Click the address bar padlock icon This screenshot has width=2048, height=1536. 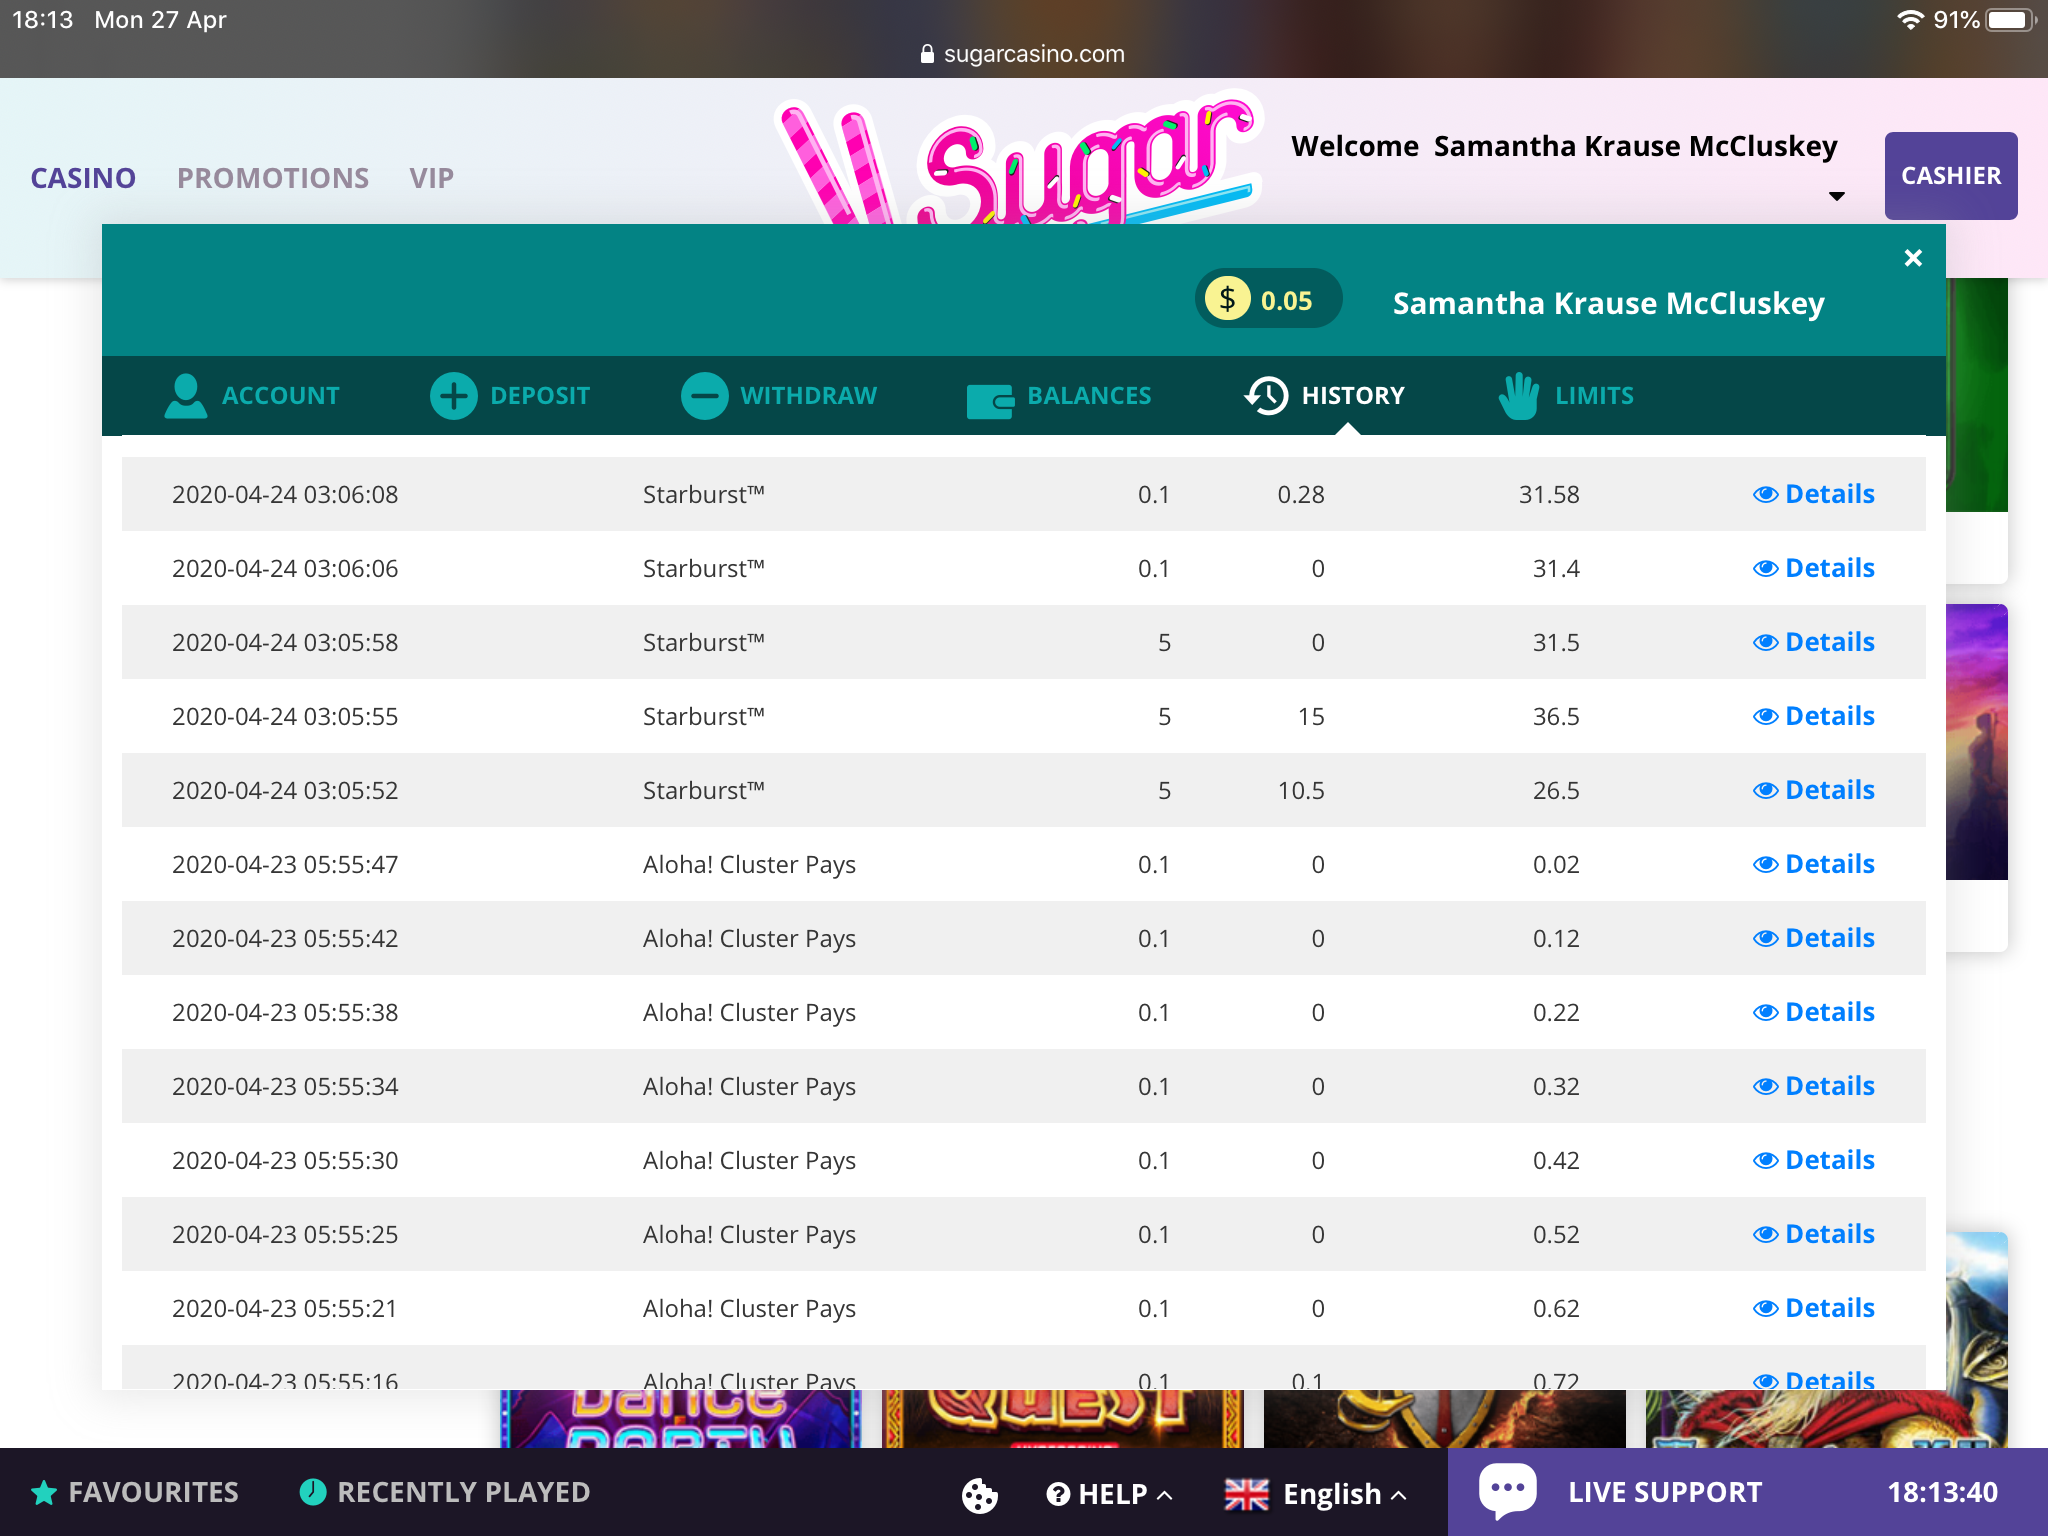click(927, 54)
